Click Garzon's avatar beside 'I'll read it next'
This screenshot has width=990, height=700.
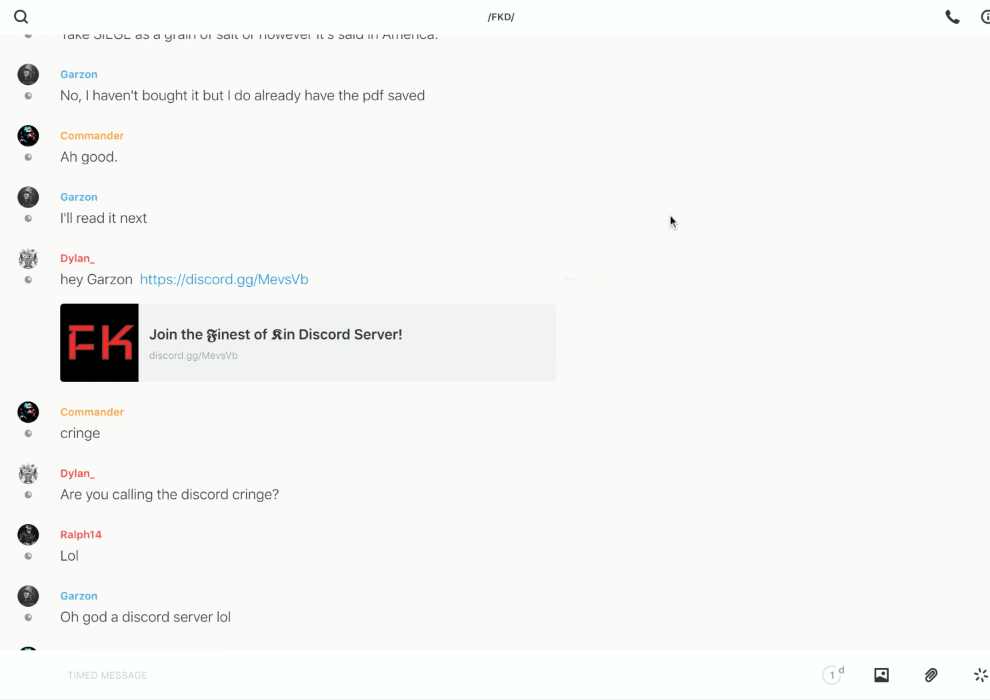coord(28,197)
